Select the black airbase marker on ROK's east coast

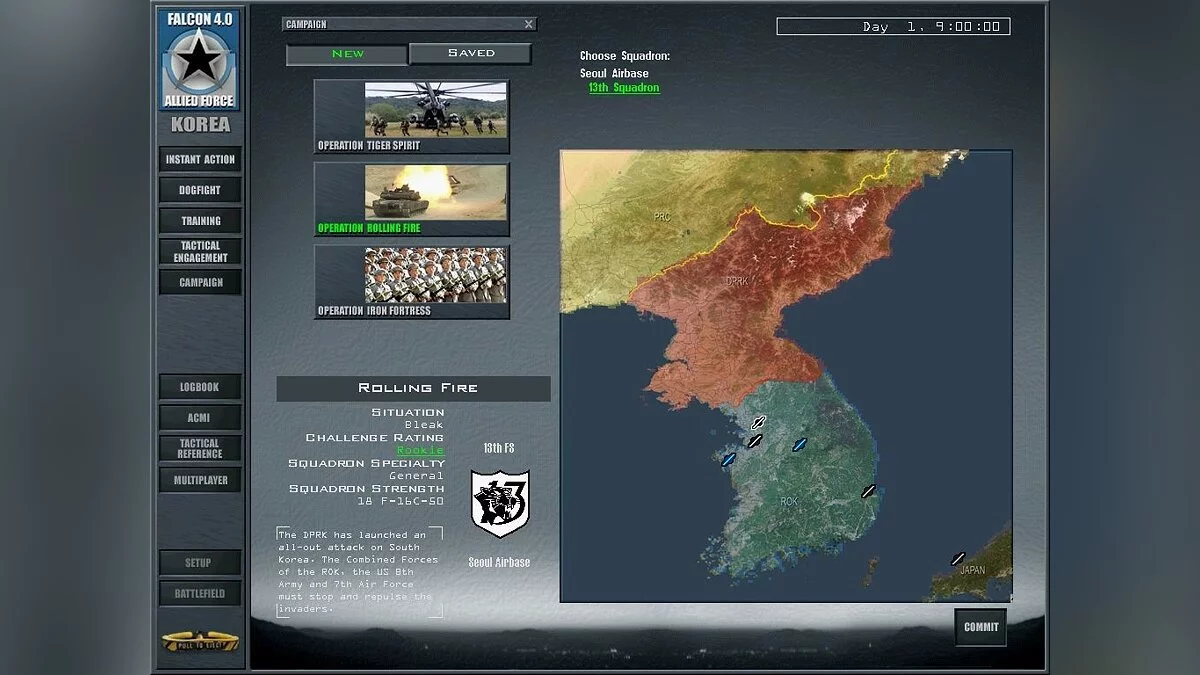[x=868, y=491]
